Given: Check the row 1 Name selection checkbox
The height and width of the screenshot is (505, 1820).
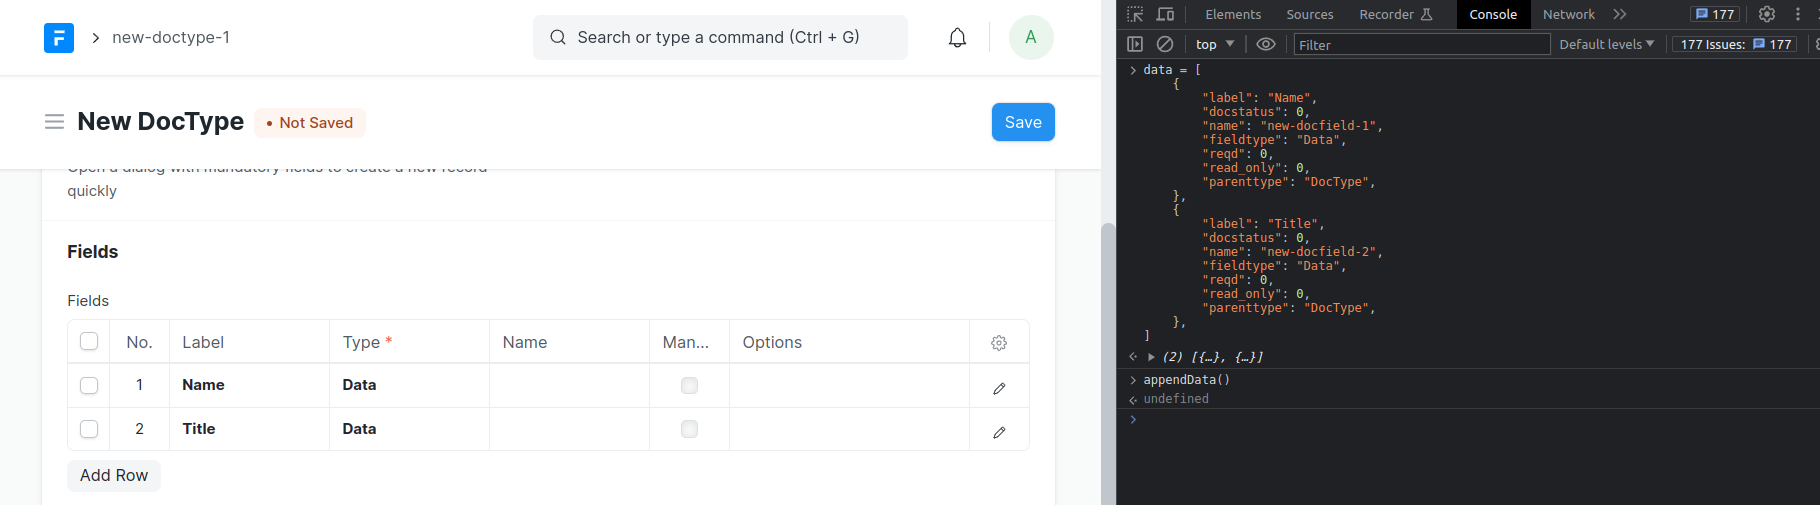Looking at the screenshot, I should 89,385.
